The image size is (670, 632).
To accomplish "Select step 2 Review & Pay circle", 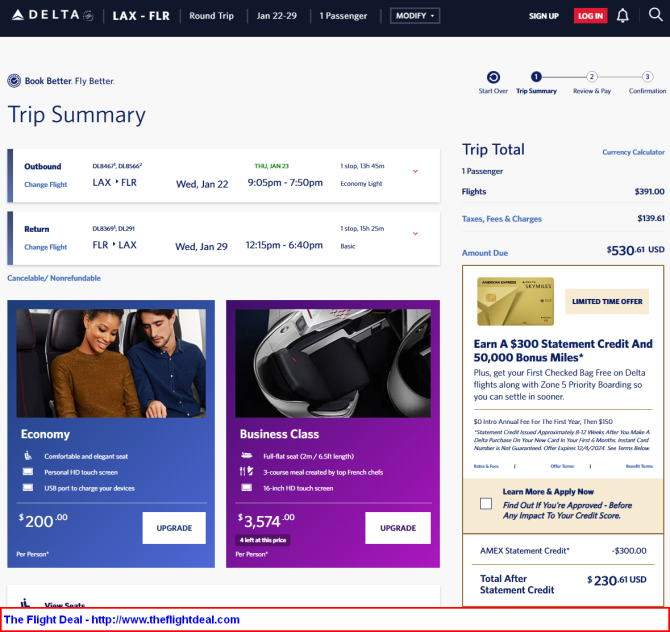I will pos(591,77).
